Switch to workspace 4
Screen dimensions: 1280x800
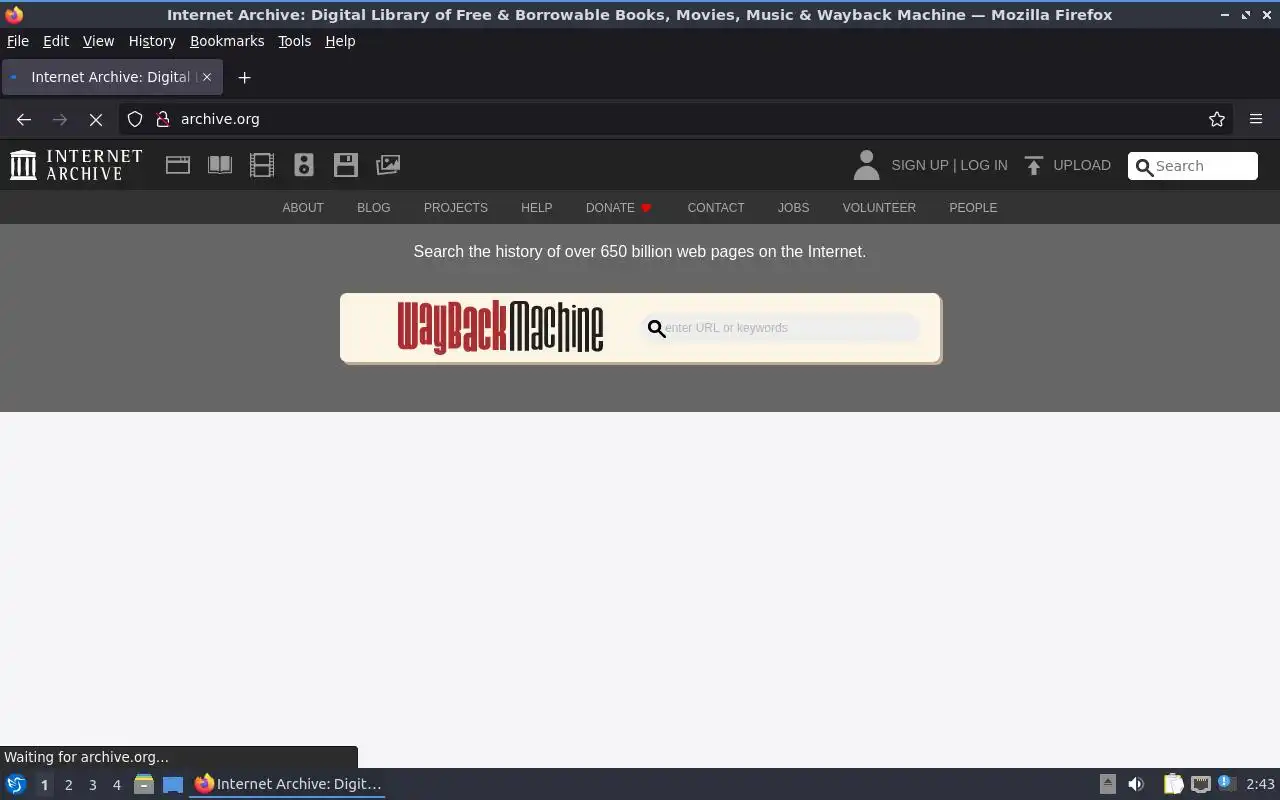tap(116, 785)
